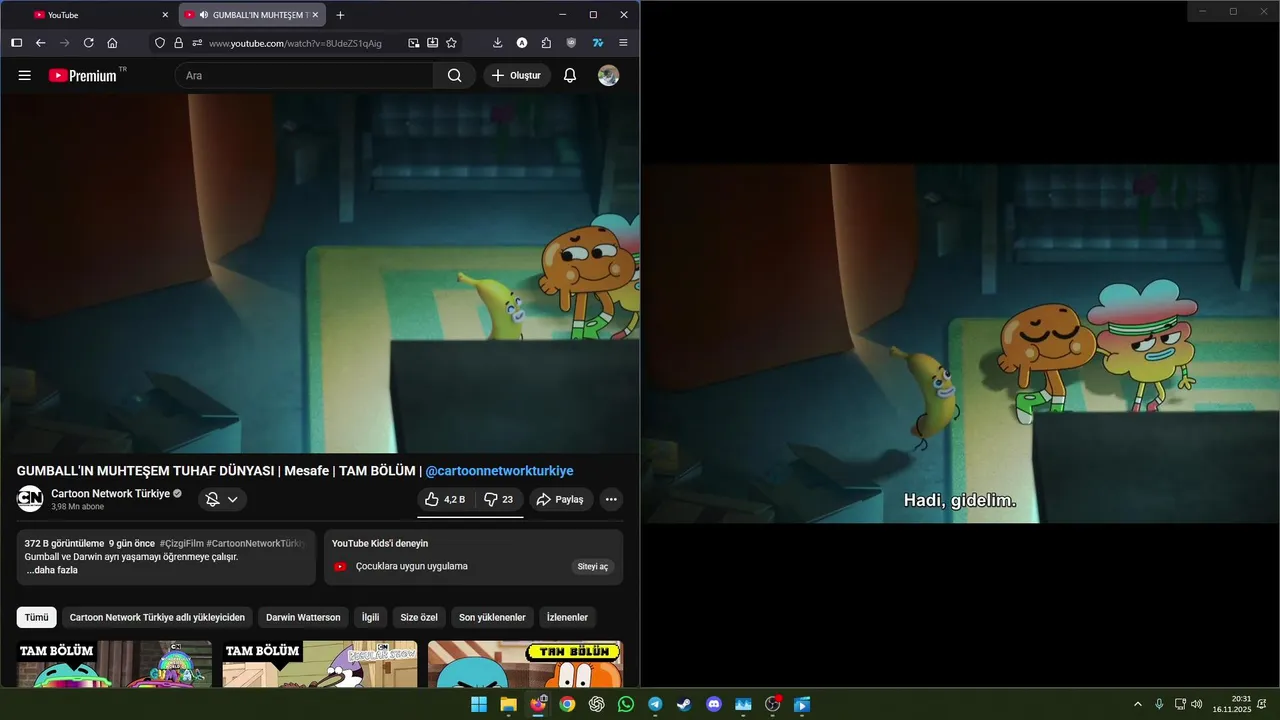Open Cartoon Network Türkiye channel name
1280x720 pixels.
point(110,494)
